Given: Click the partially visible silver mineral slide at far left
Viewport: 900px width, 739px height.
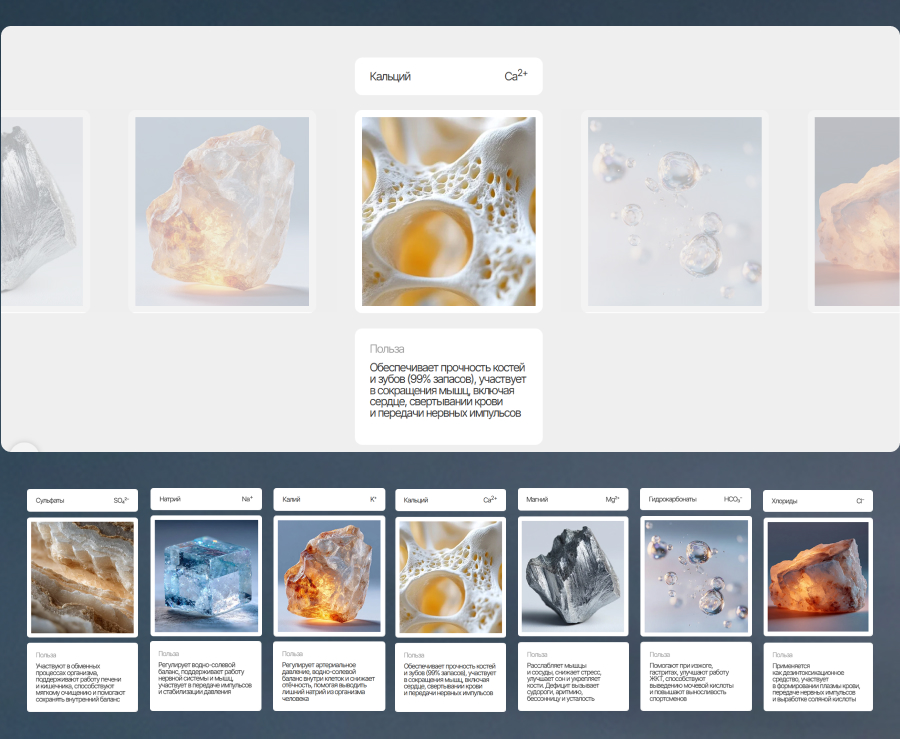Looking at the screenshot, I should [40, 211].
